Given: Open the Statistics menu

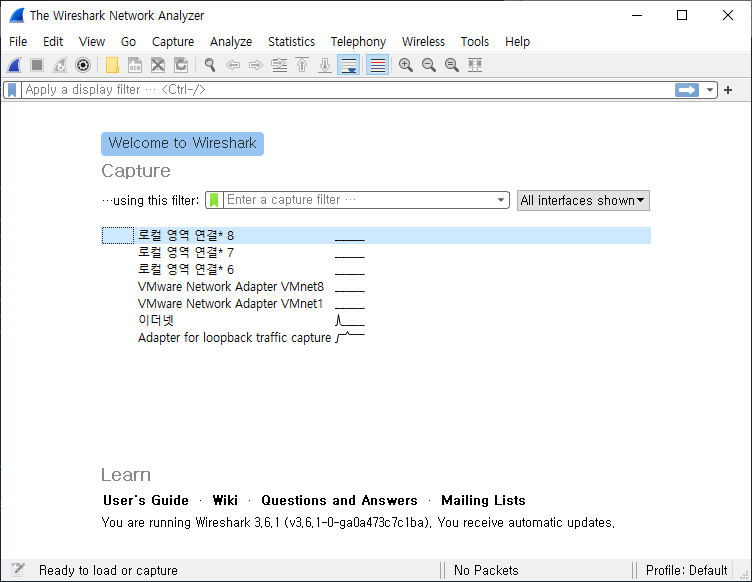Looking at the screenshot, I should [291, 42].
